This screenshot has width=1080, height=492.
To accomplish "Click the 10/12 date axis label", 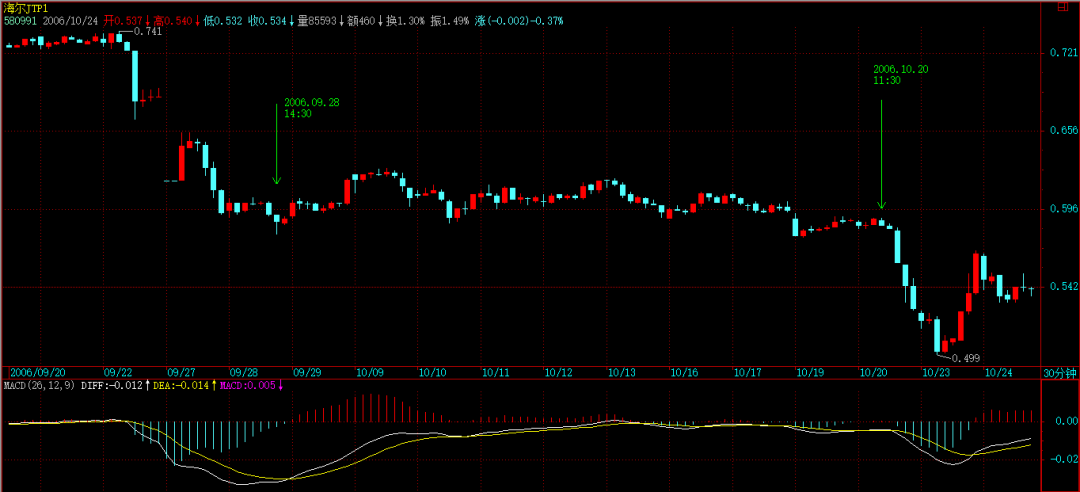I will [x=559, y=373].
